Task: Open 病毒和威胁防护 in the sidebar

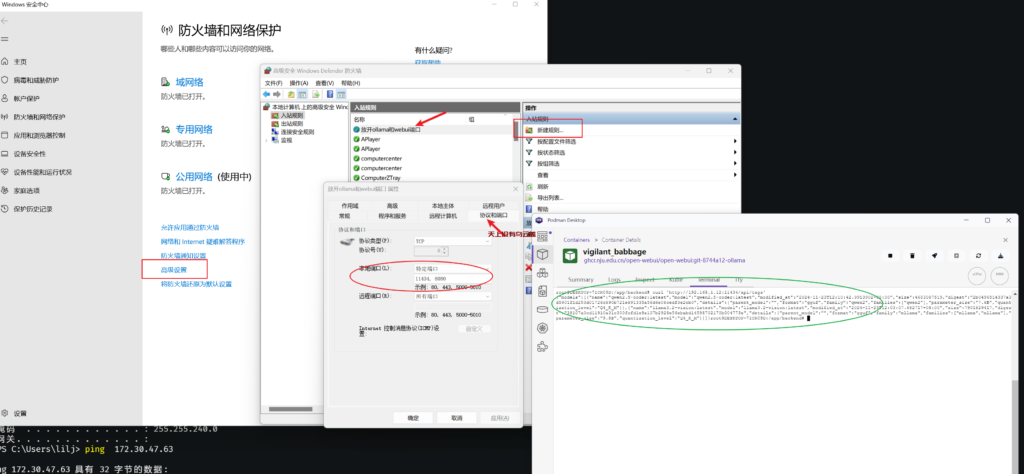Action: coord(36,80)
